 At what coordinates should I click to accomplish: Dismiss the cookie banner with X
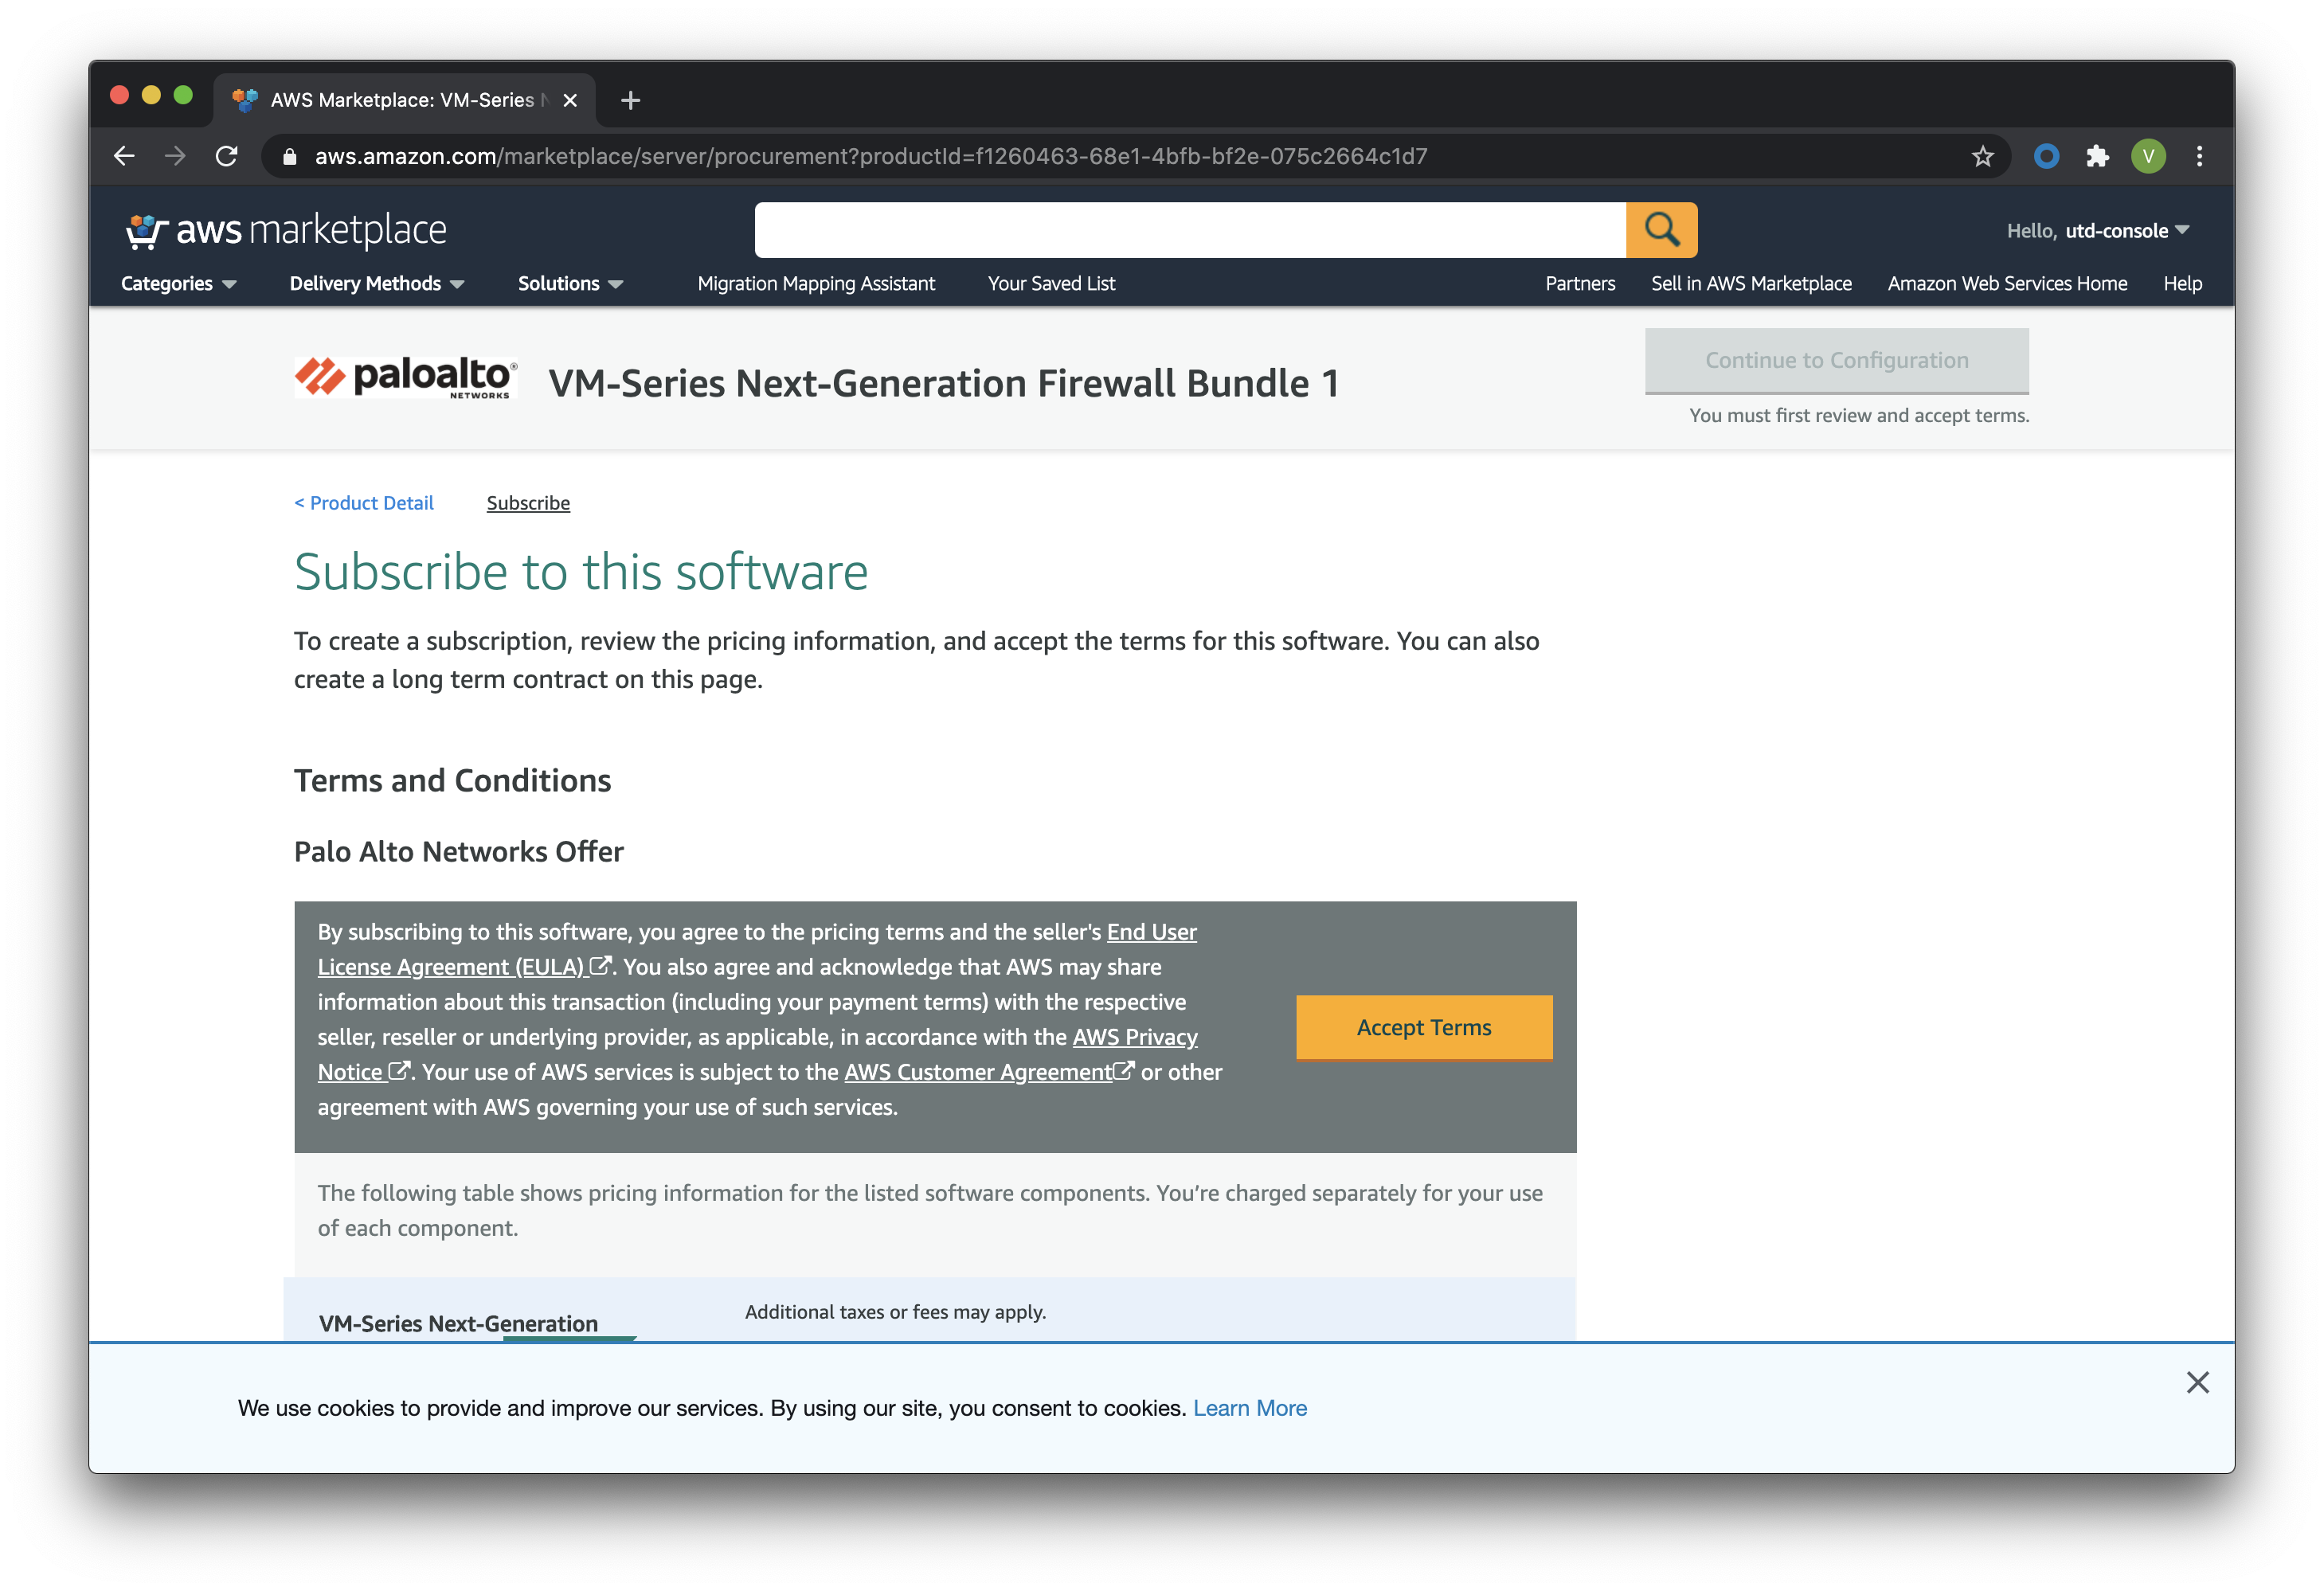click(x=2197, y=1382)
